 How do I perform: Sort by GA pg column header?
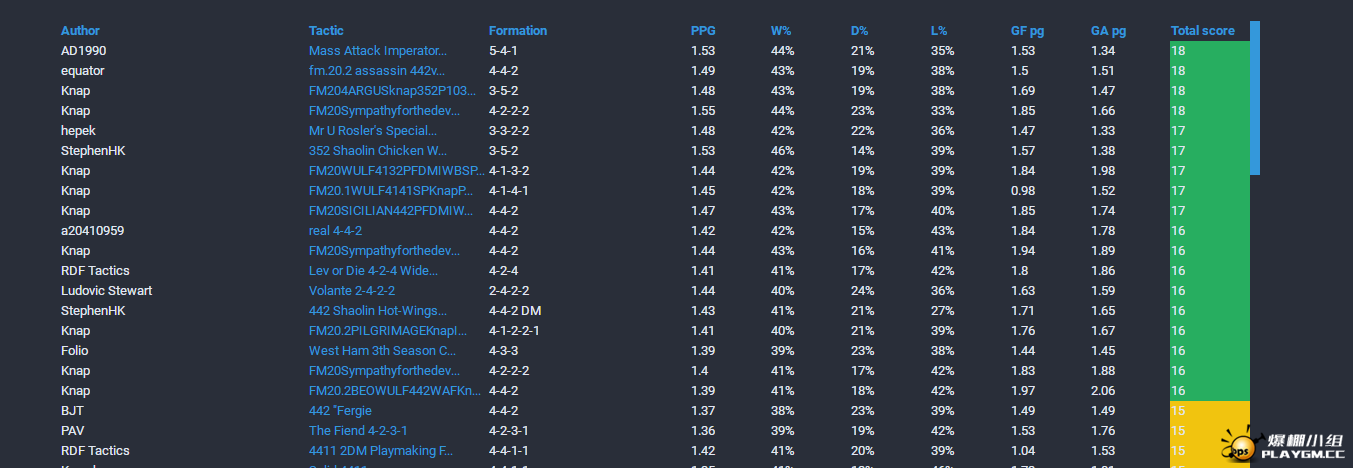pyautogui.click(x=1108, y=31)
